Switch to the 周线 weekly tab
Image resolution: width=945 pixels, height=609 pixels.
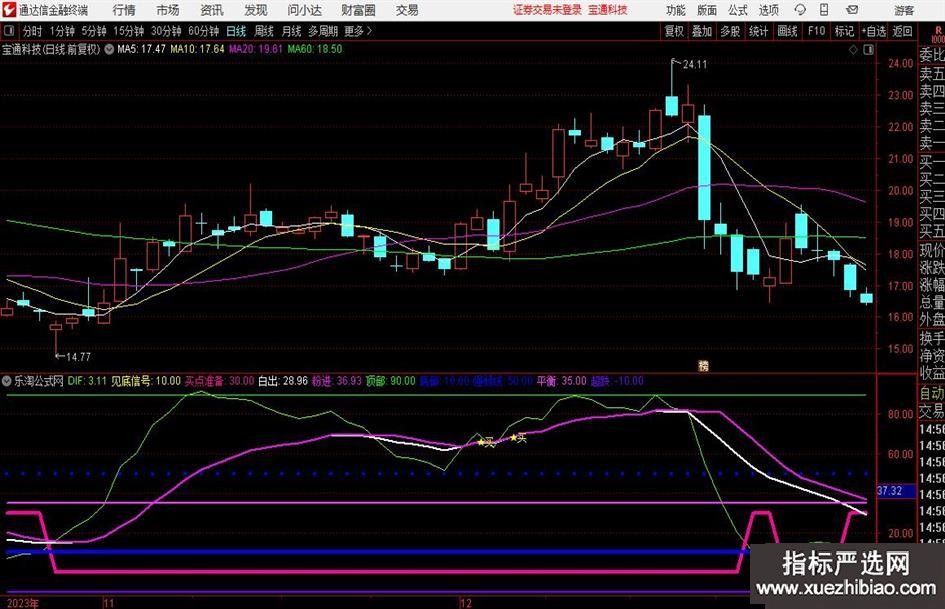tap(263, 31)
